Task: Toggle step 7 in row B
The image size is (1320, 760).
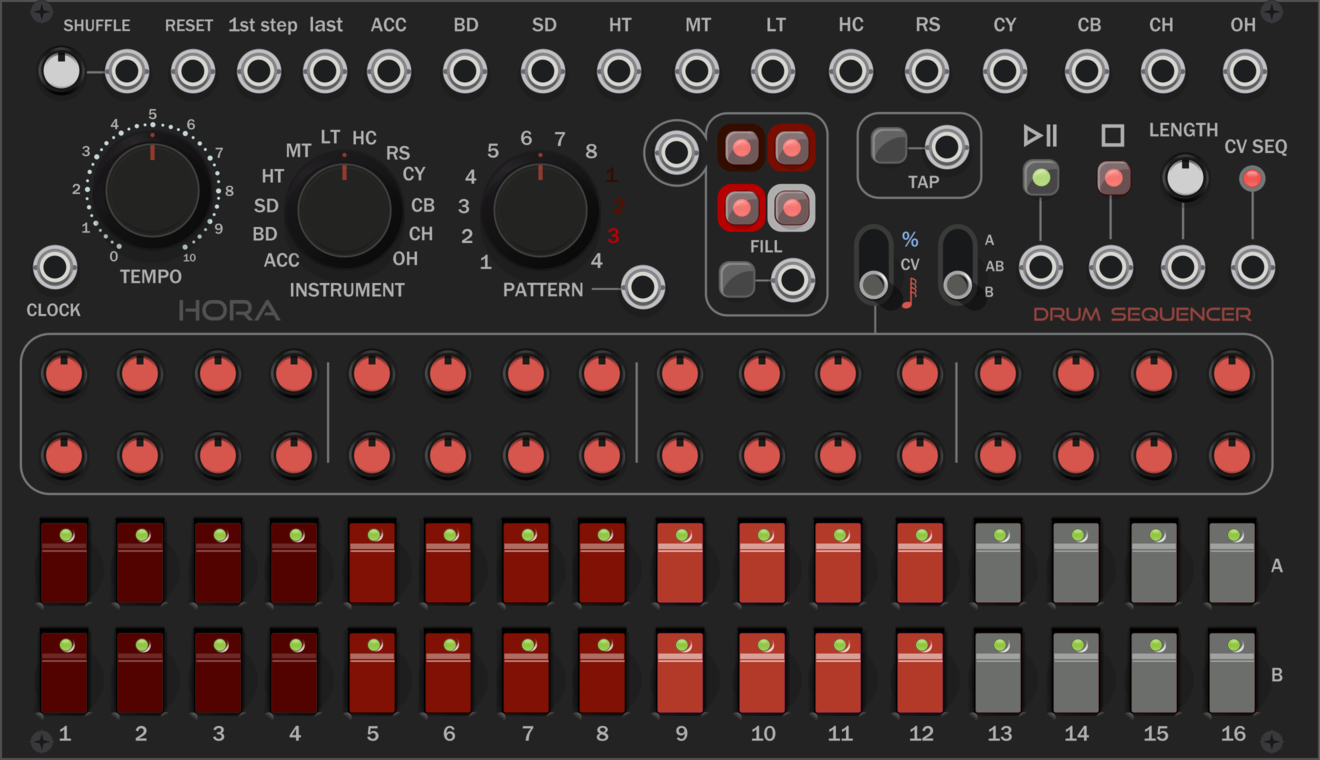Action: pyautogui.click(x=526, y=672)
